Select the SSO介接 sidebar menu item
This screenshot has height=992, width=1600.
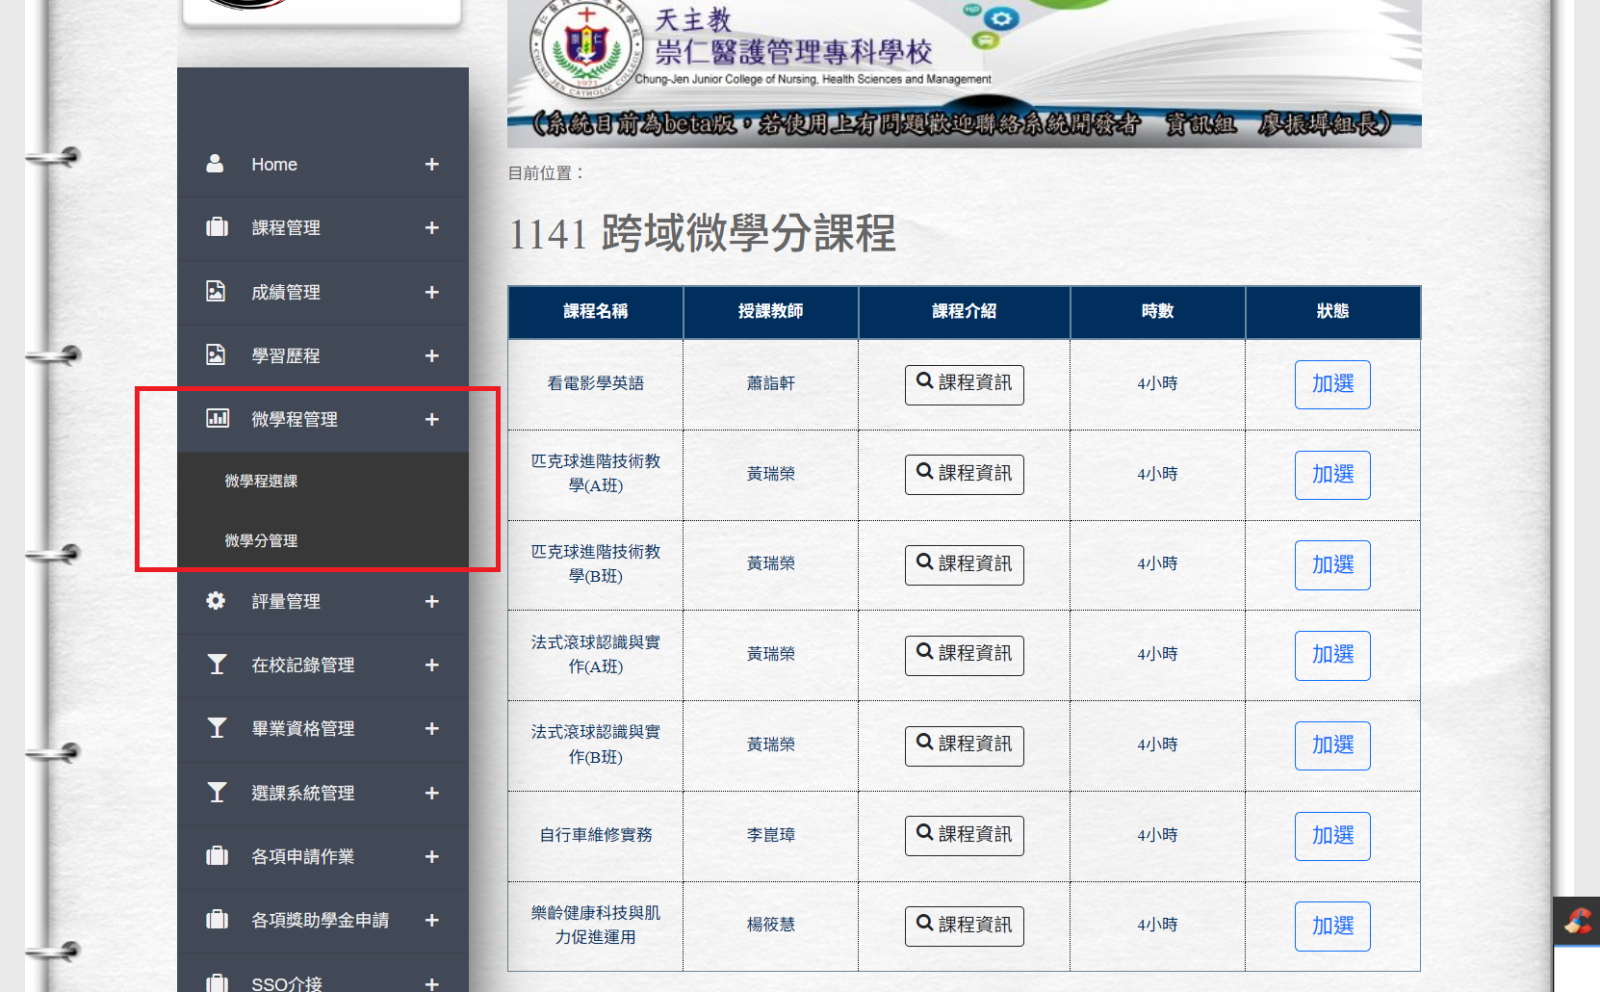coord(287,983)
